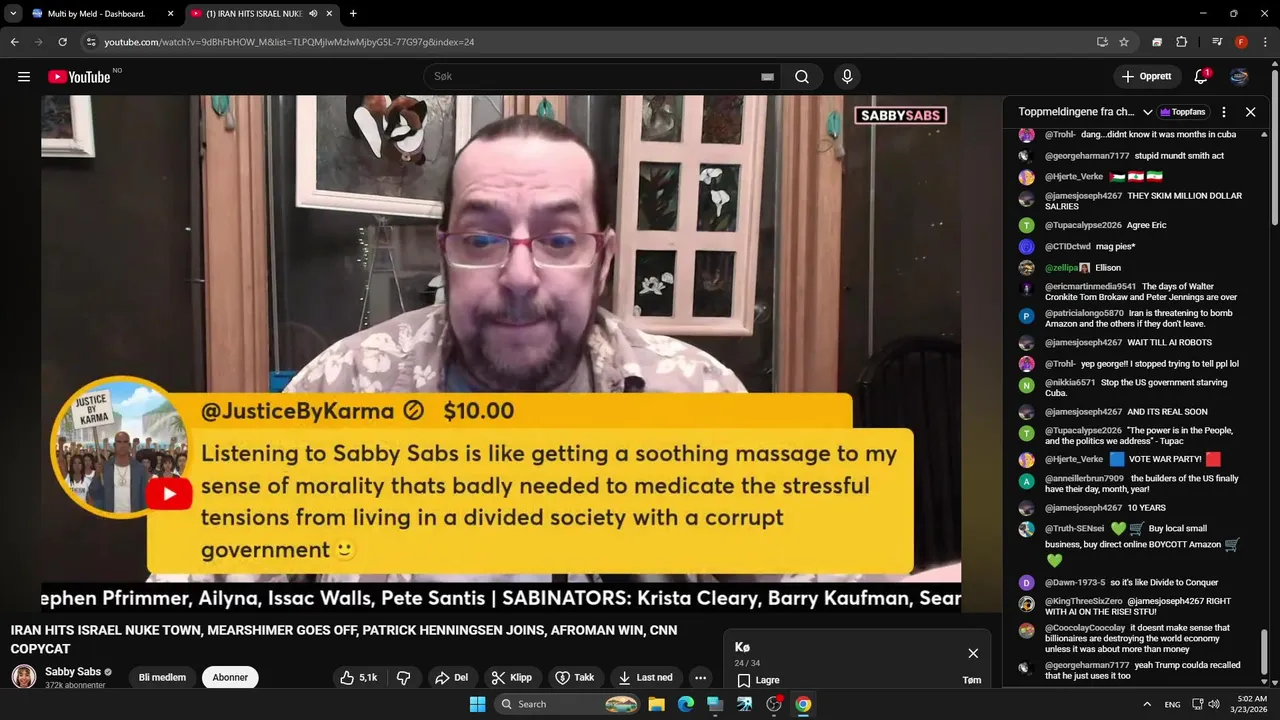Image resolution: width=1280 pixels, height=720 pixels.
Task: Open the tab search dropdown arrow
Action: (13, 14)
